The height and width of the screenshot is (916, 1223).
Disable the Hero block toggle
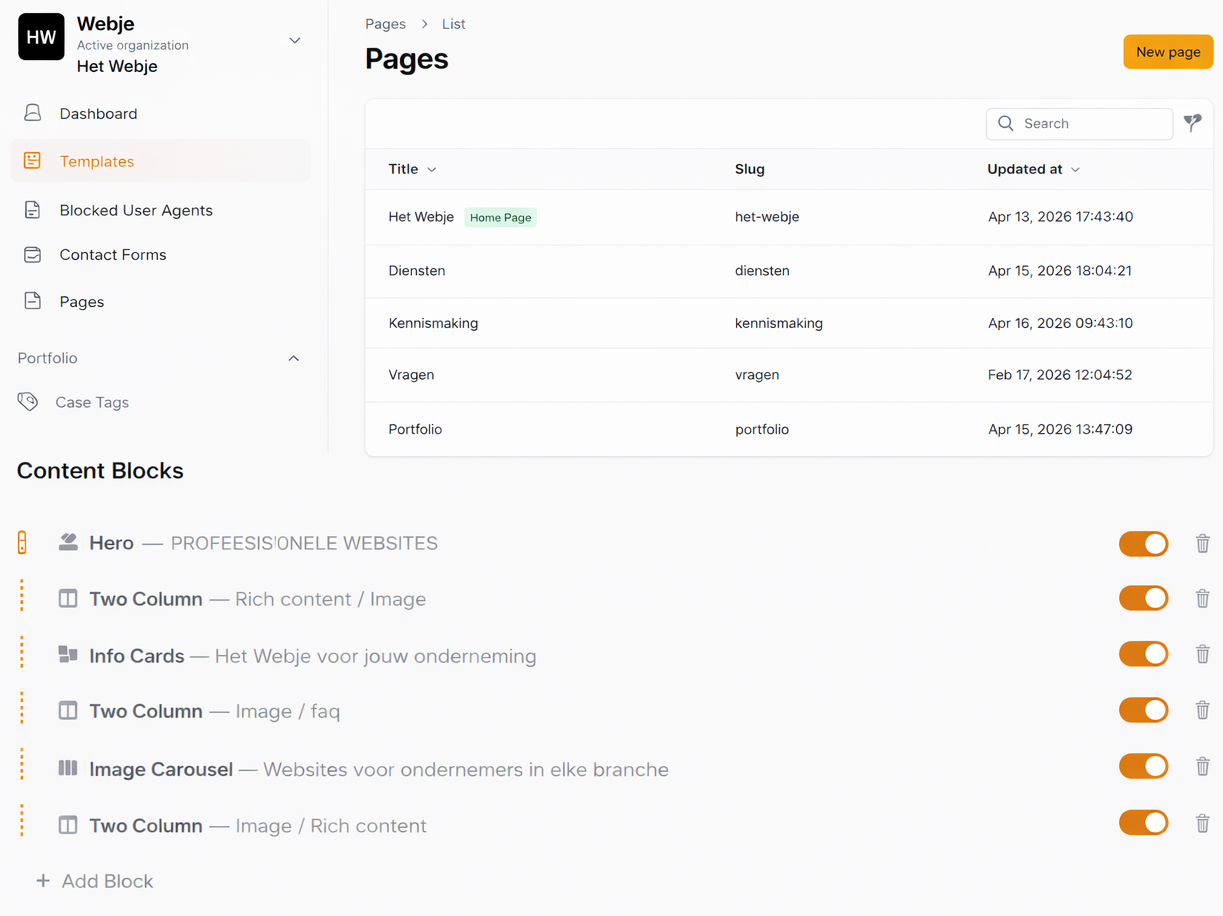(x=1143, y=543)
